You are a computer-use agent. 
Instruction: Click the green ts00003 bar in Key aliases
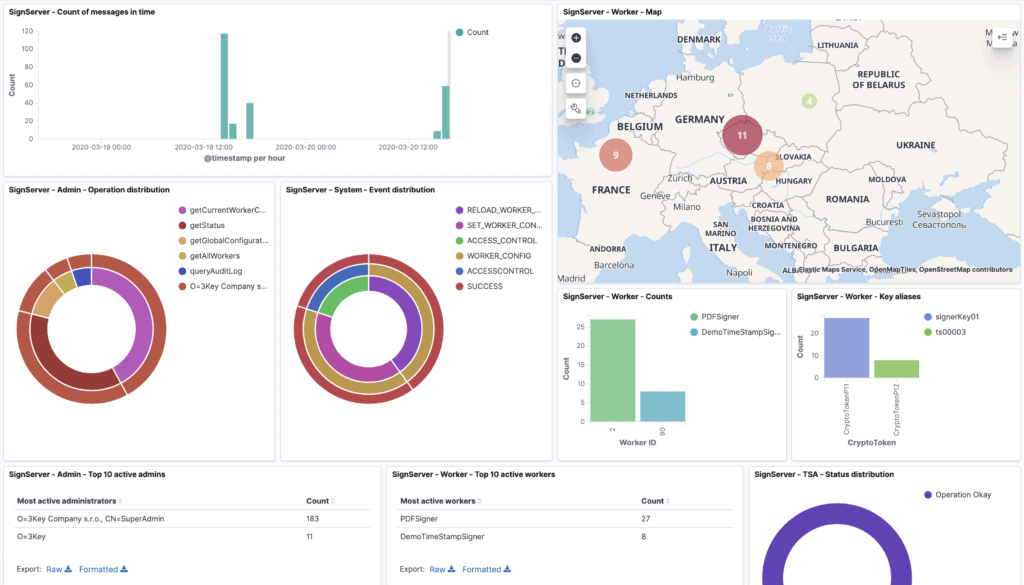[x=896, y=369]
